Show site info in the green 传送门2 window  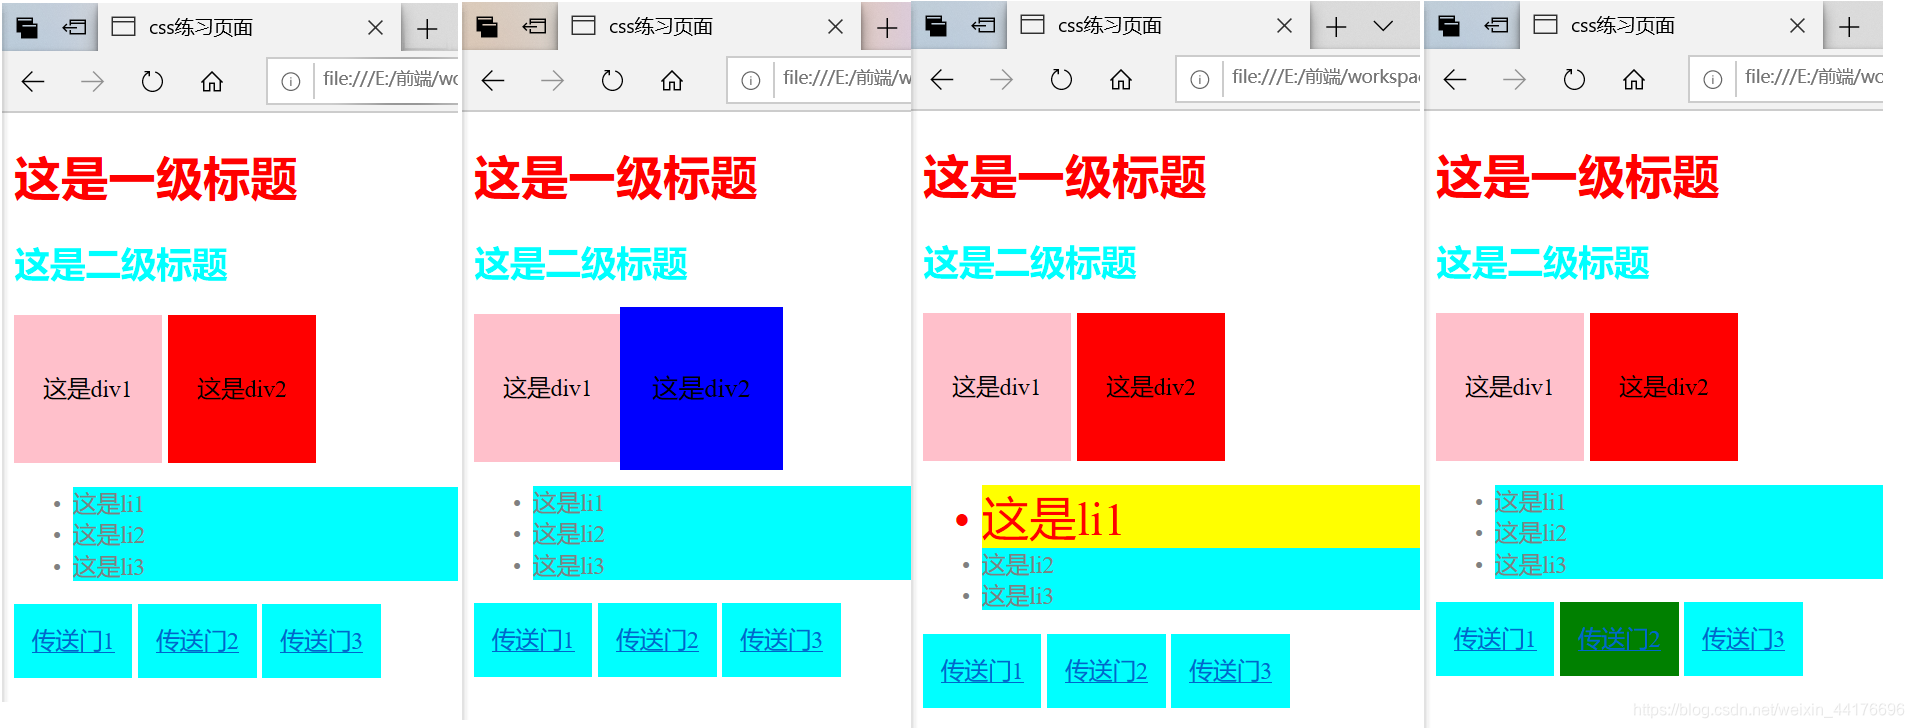1712,79
